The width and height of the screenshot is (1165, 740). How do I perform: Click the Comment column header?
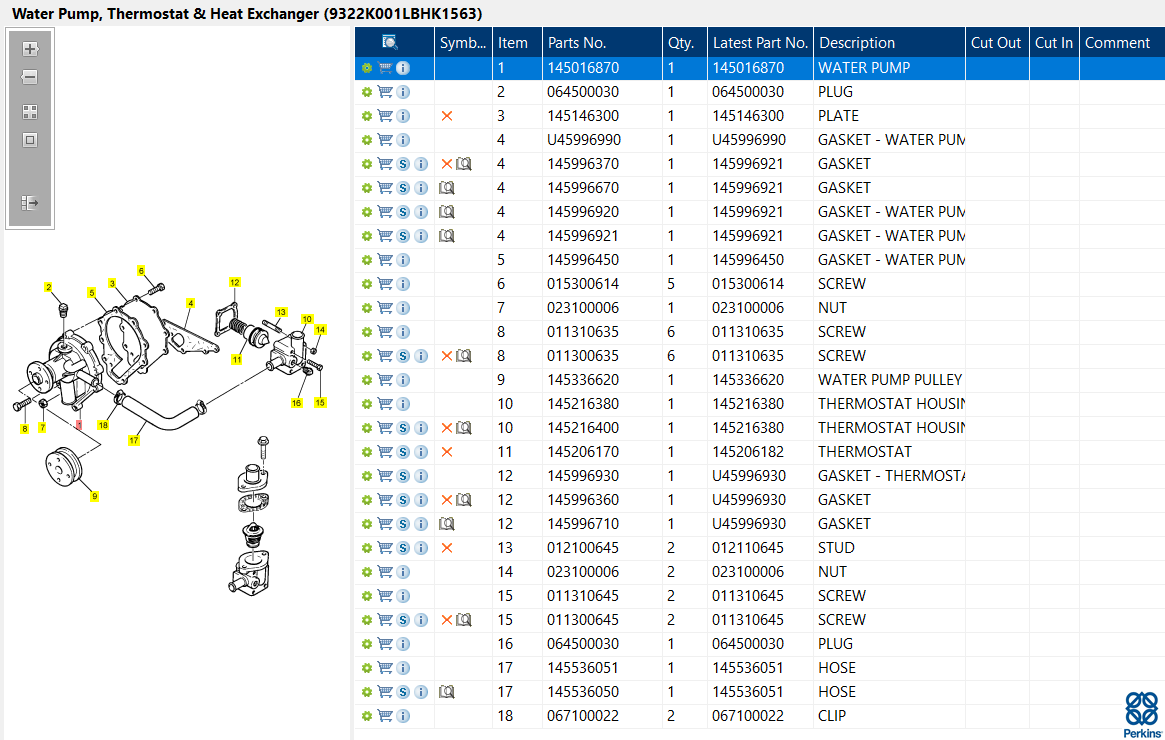(1122, 42)
